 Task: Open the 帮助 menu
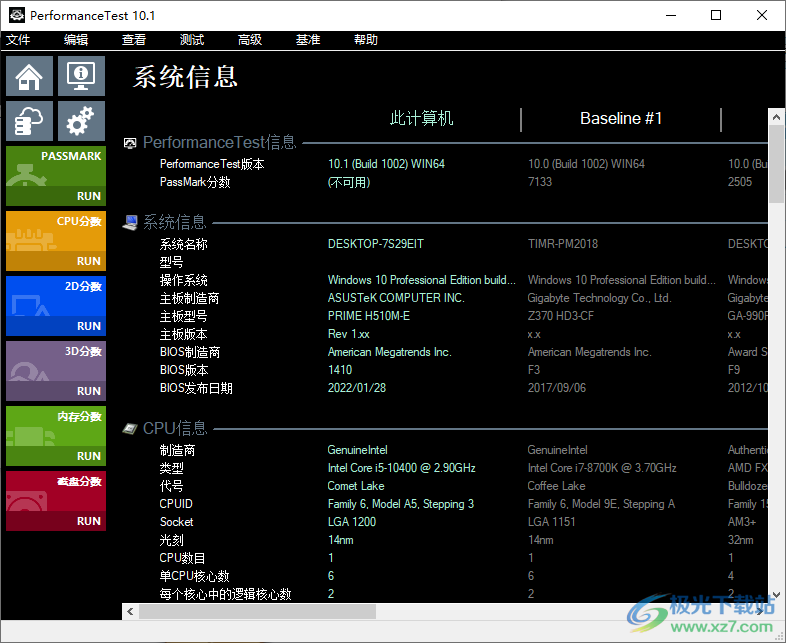coord(366,40)
